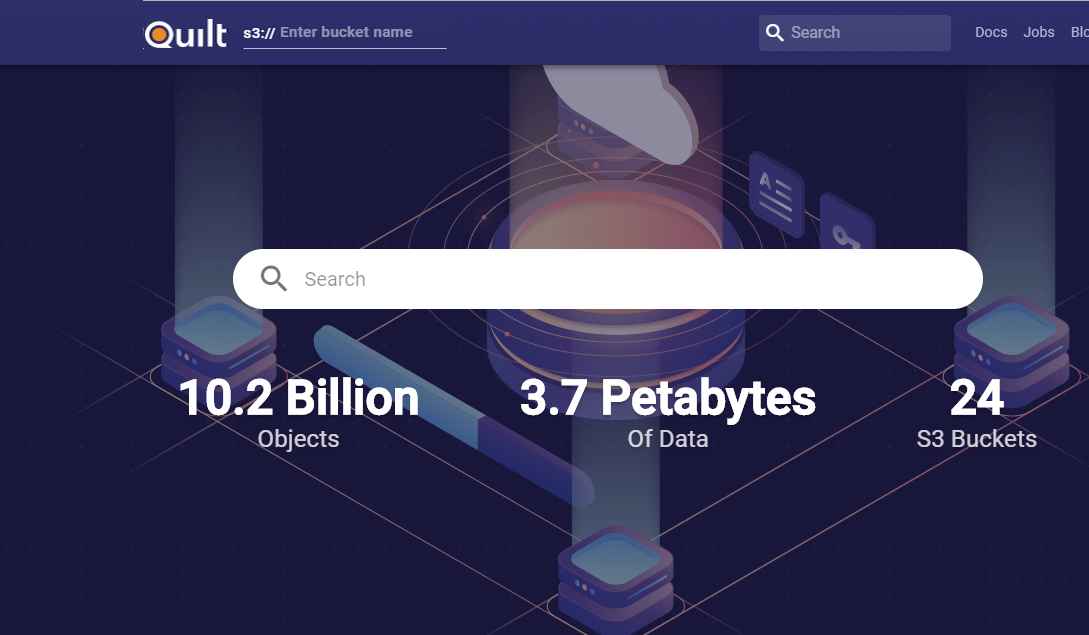
Task: Open the Jobs link in the navigation
Action: [1039, 32]
